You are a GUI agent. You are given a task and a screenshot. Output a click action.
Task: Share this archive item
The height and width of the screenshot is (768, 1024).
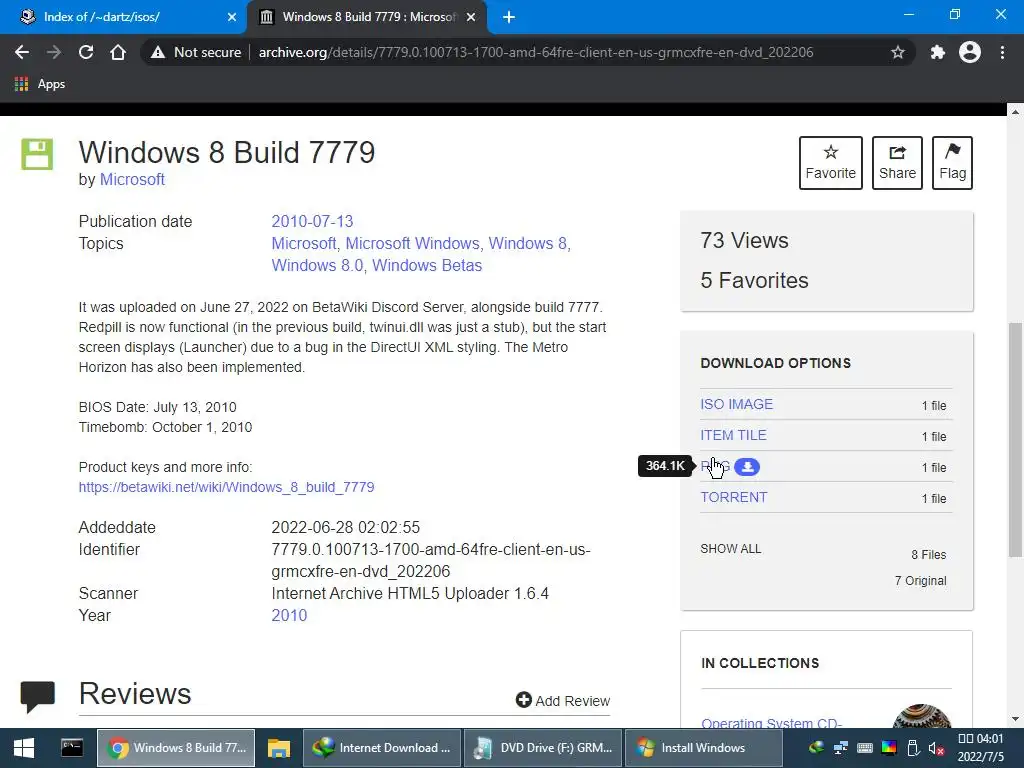[897, 163]
